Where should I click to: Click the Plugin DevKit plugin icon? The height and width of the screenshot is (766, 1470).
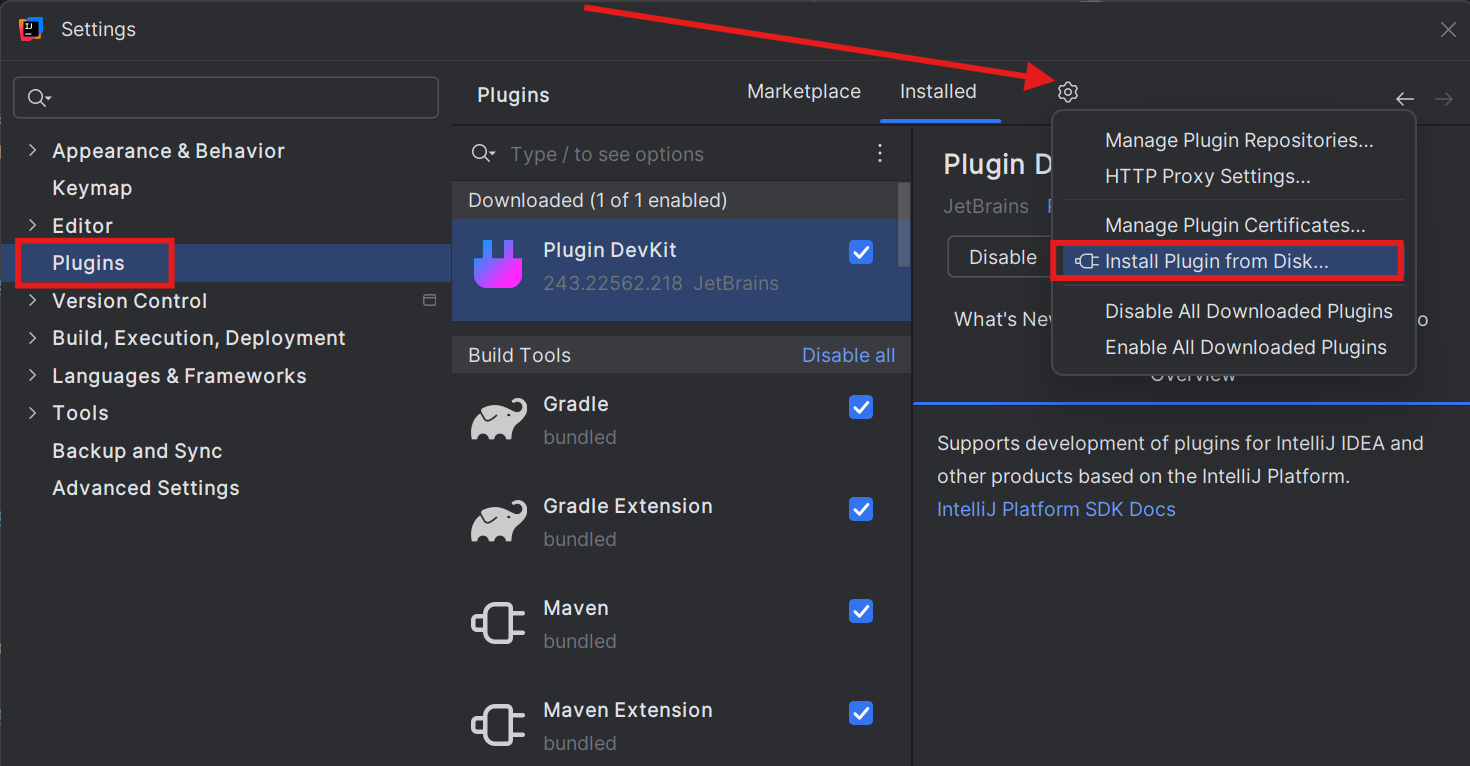[x=498, y=265]
